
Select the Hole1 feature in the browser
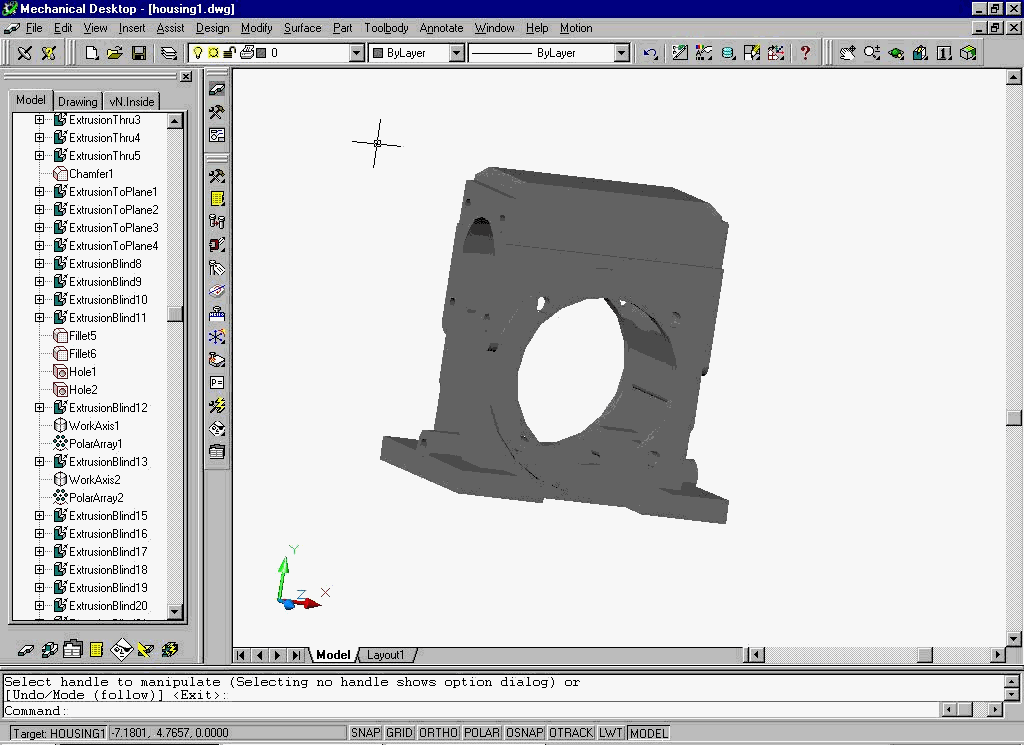click(x=83, y=372)
